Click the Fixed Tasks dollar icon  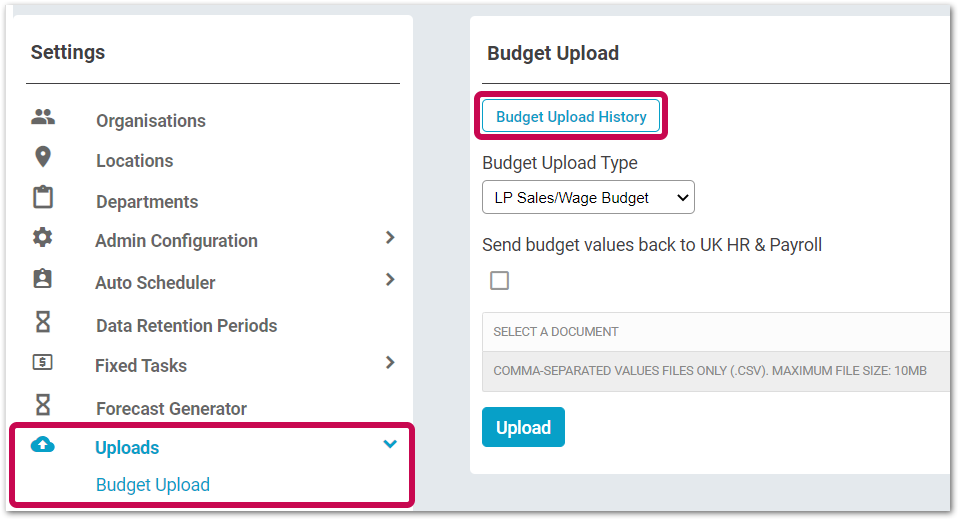coord(42,362)
